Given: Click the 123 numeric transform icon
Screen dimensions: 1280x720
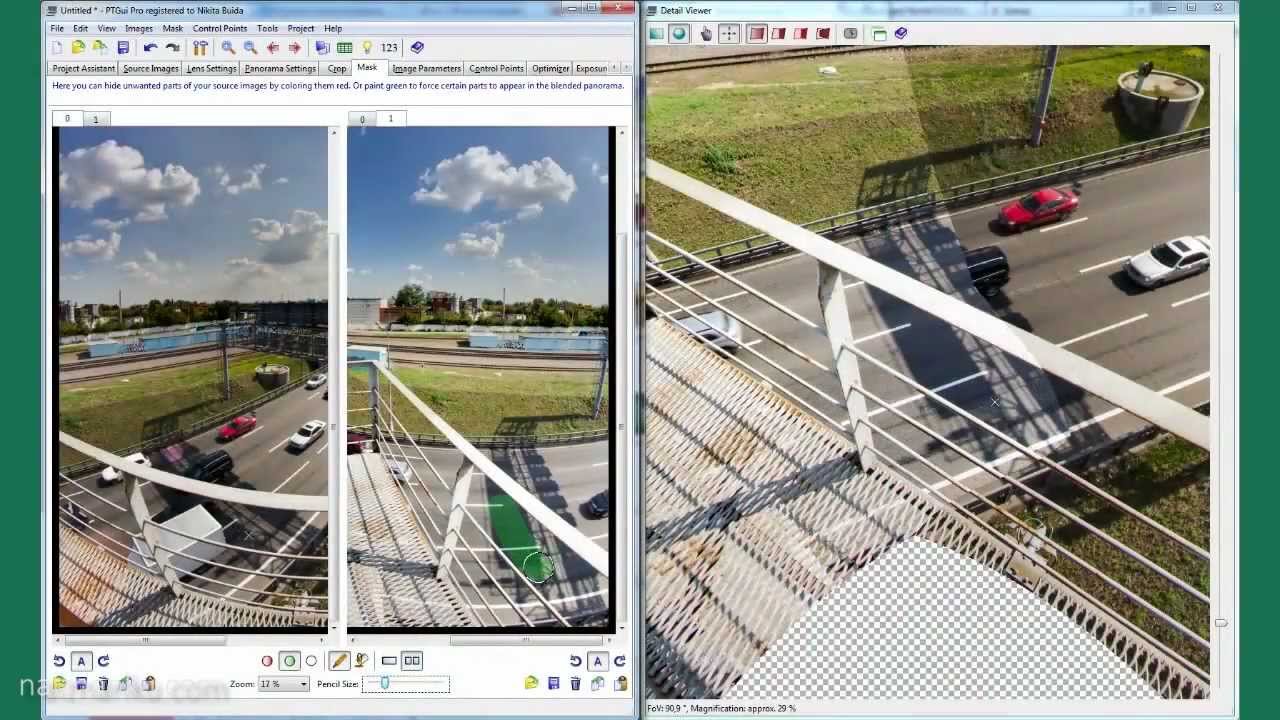Looking at the screenshot, I should click(x=389, y=48).
